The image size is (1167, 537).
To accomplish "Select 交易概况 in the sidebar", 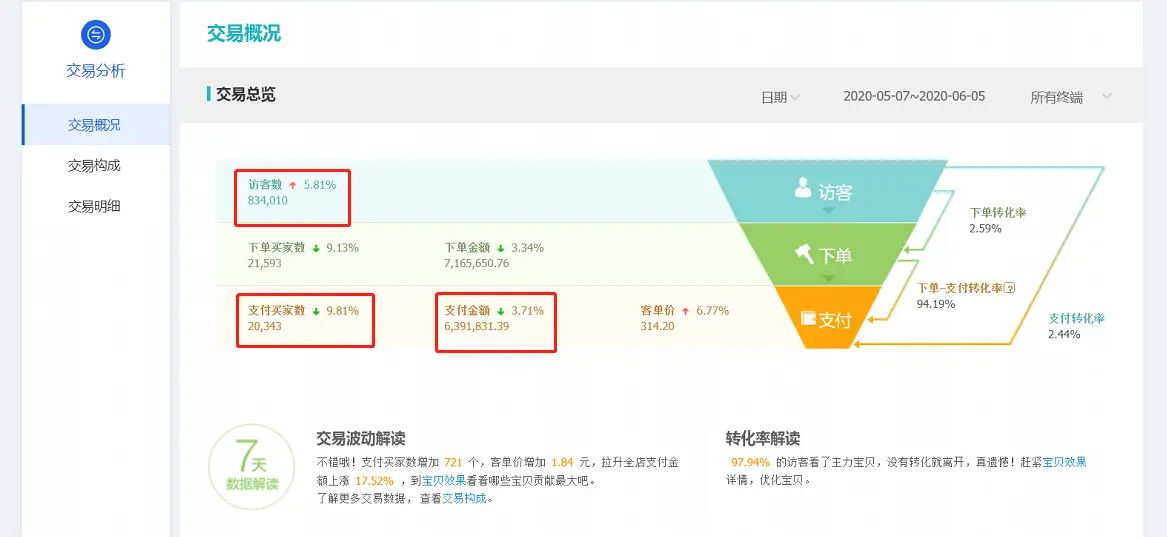I will (x=94, y=125).
